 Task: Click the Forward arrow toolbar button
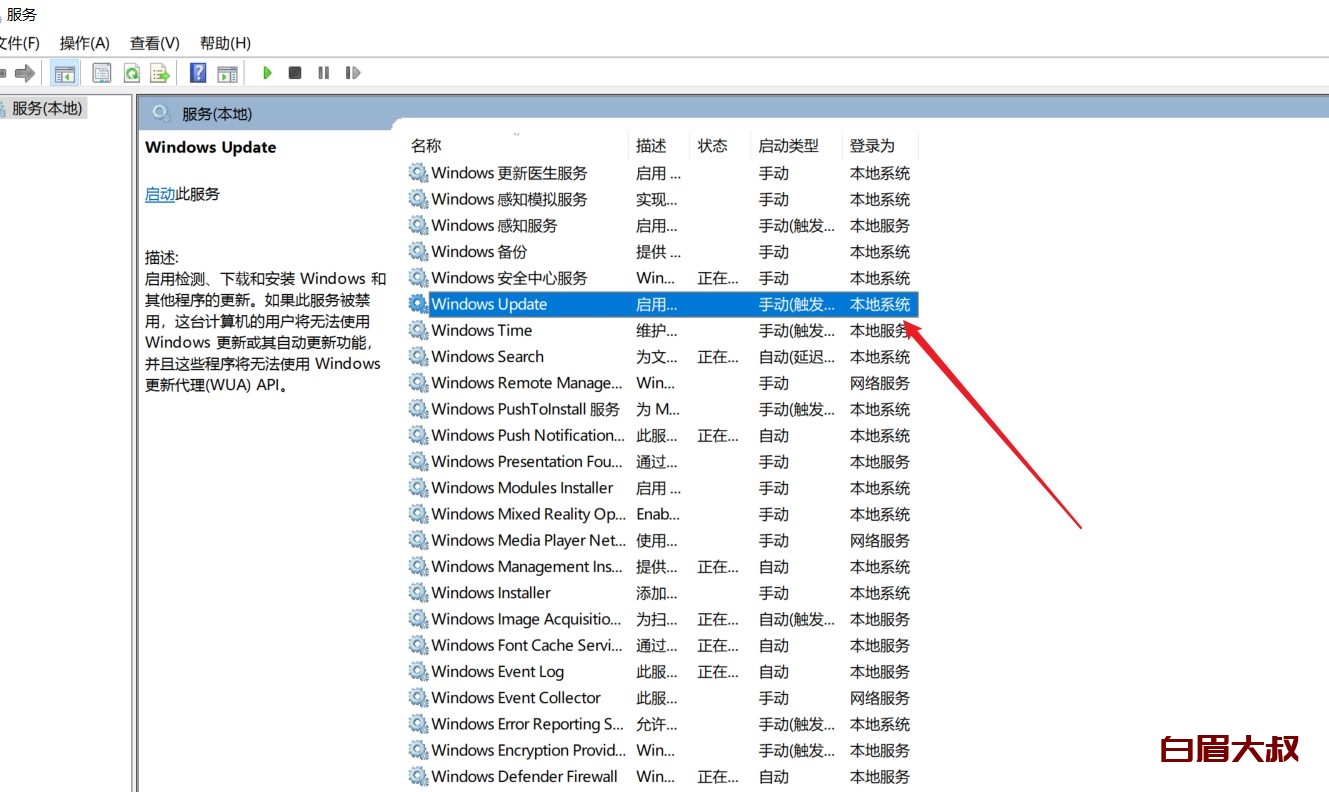25,73
